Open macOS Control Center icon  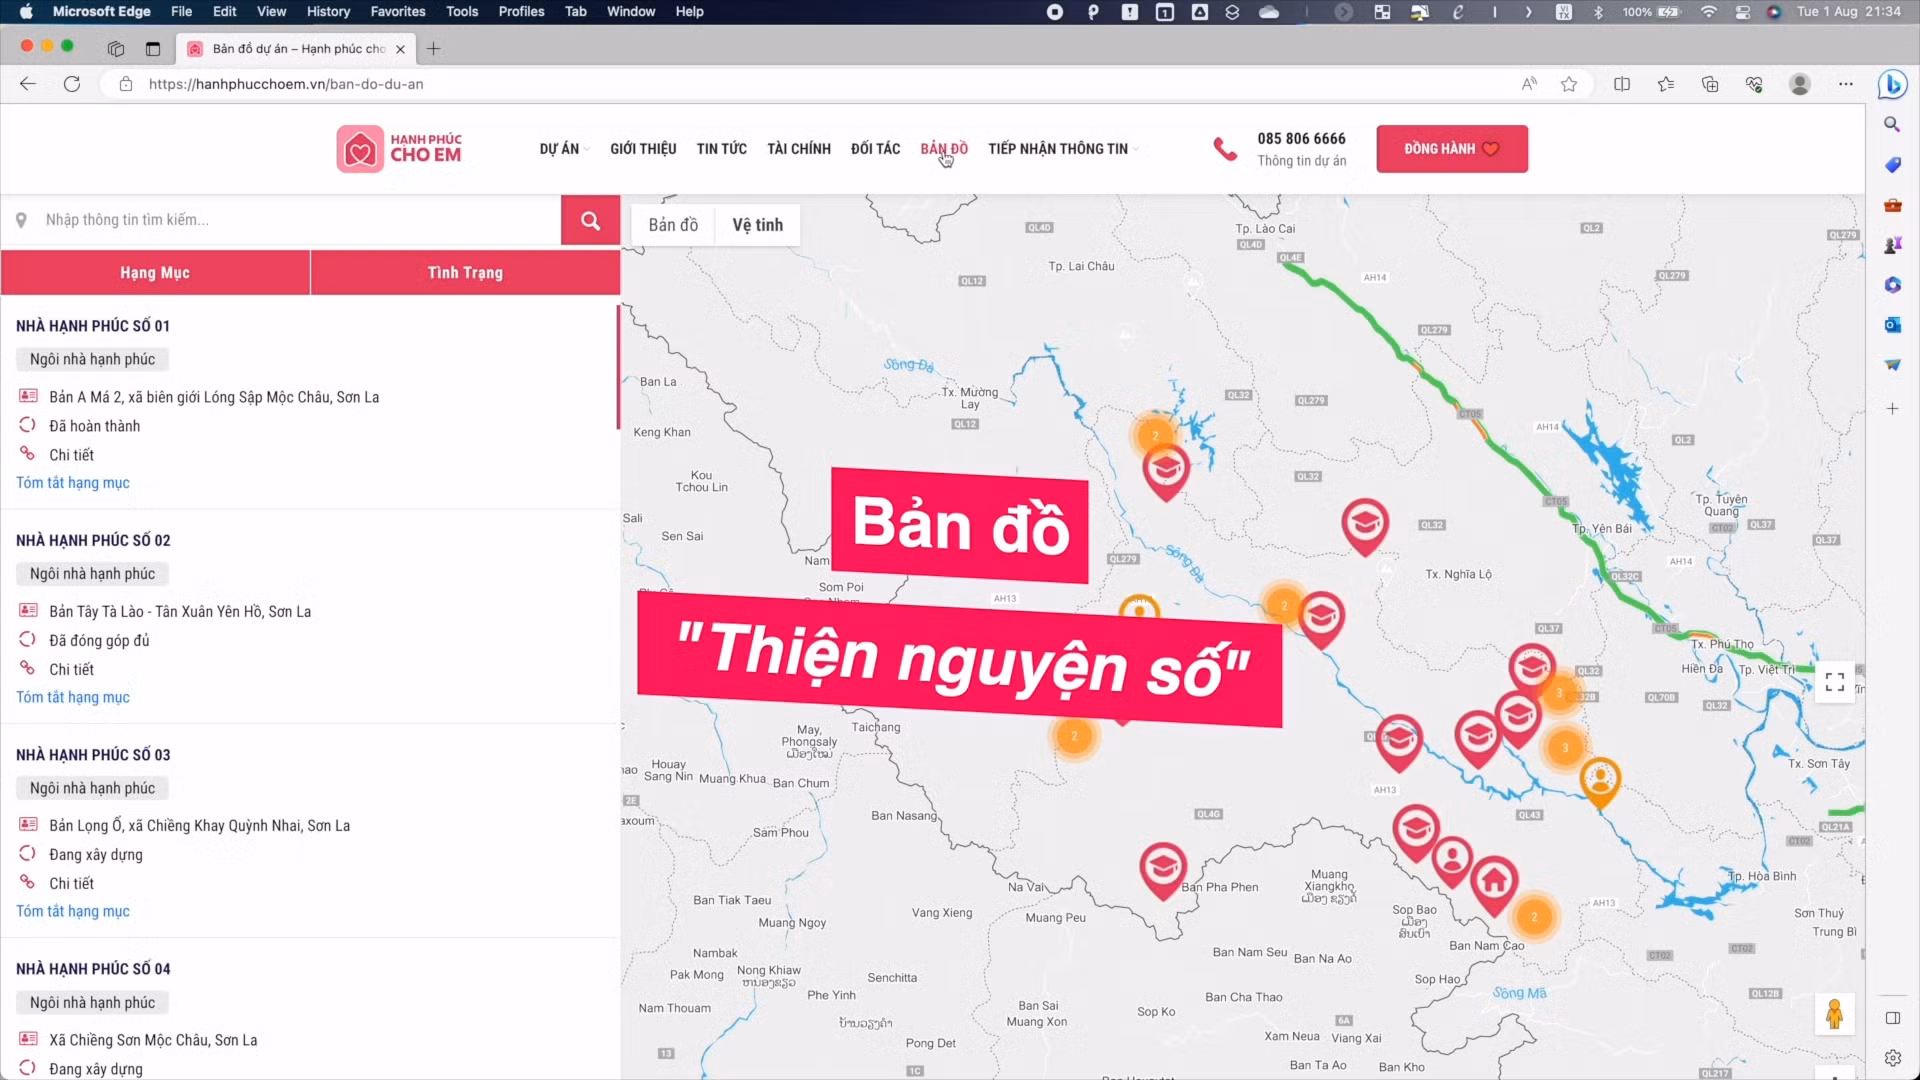(1742, 12)
